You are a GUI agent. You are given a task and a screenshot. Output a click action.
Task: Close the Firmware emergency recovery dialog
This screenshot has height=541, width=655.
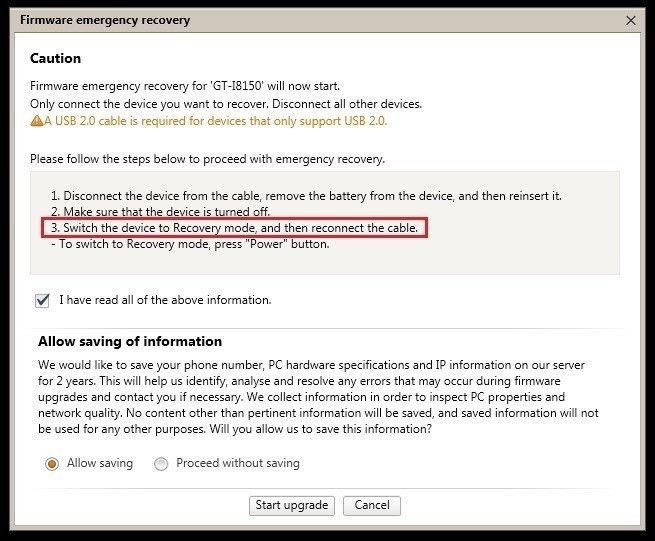click(630, 20)
